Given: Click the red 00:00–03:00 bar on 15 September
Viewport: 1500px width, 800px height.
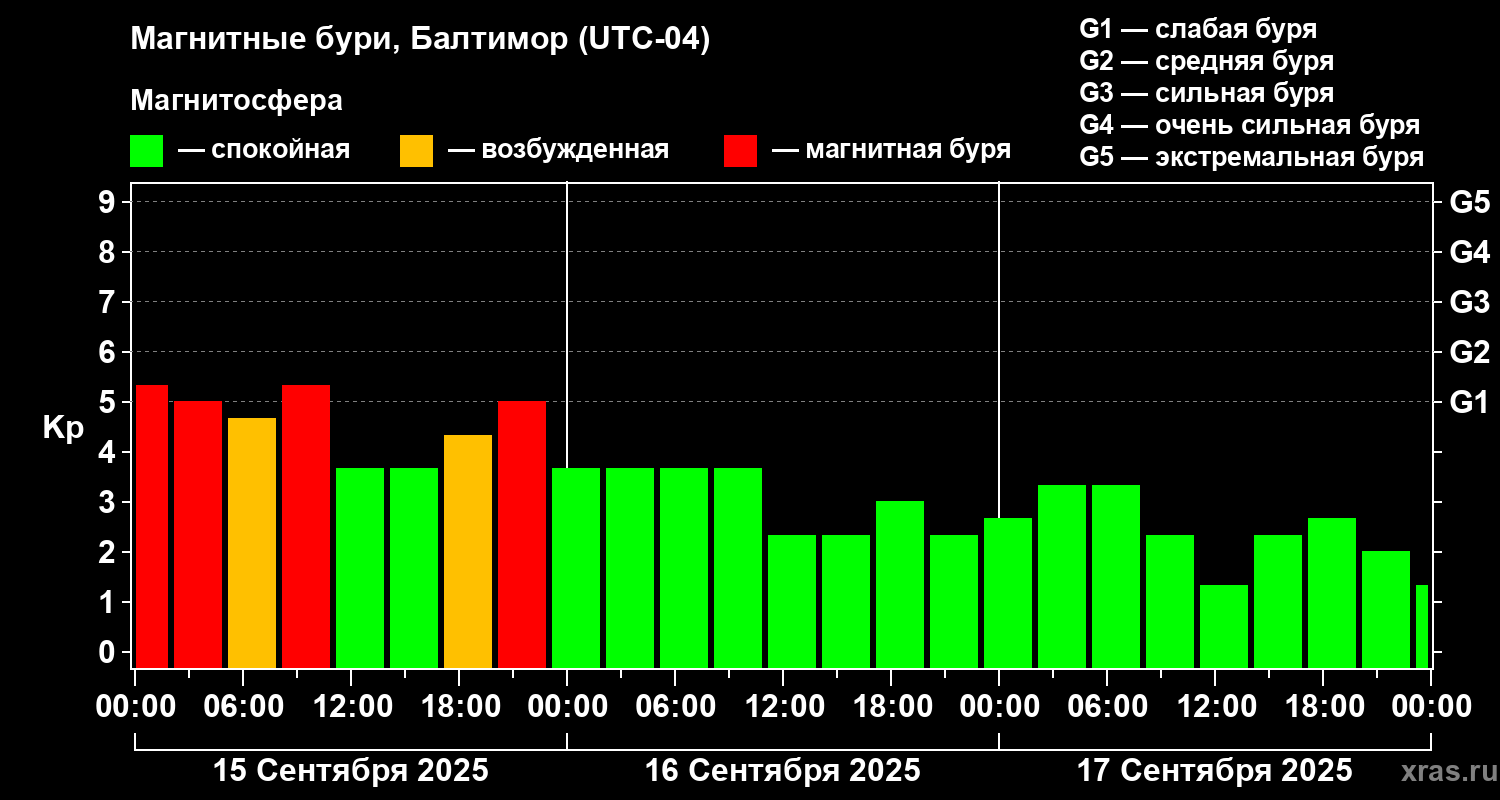Looking at the screenshot, I should point(152,526).
